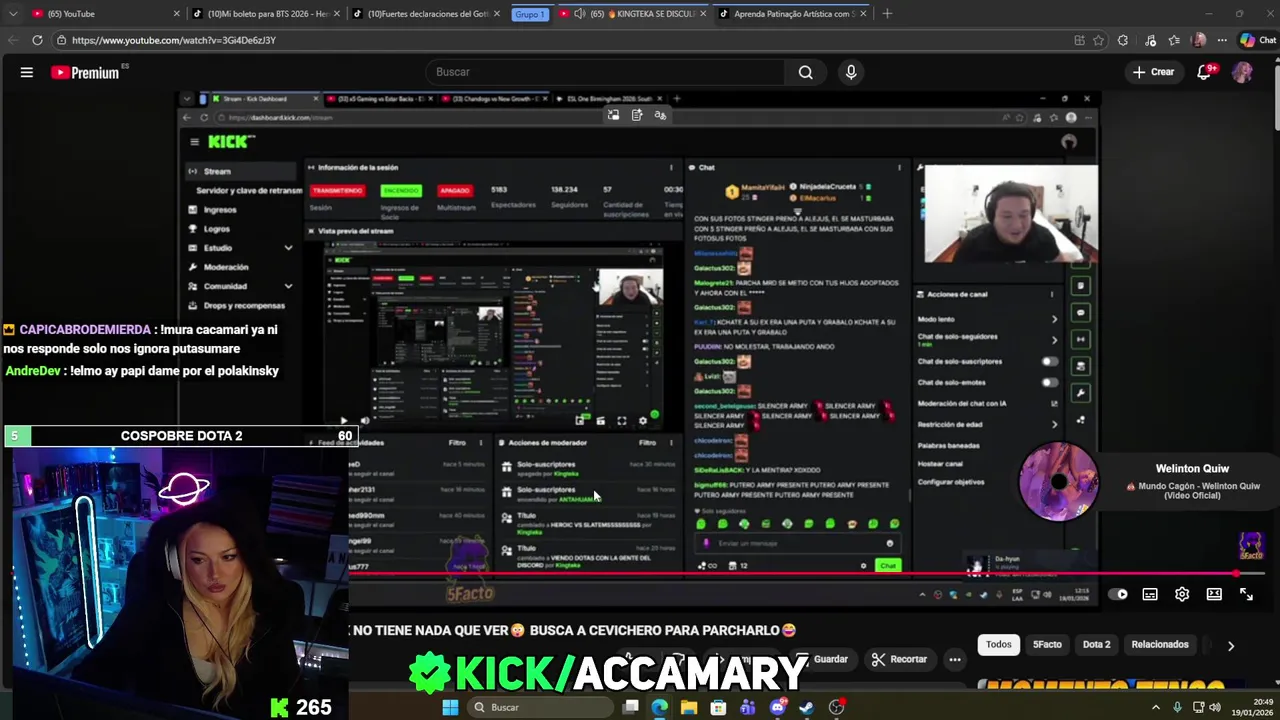Show more topic chips with right chevron
Screen dimensions: 1280x720
(1231, 645)
